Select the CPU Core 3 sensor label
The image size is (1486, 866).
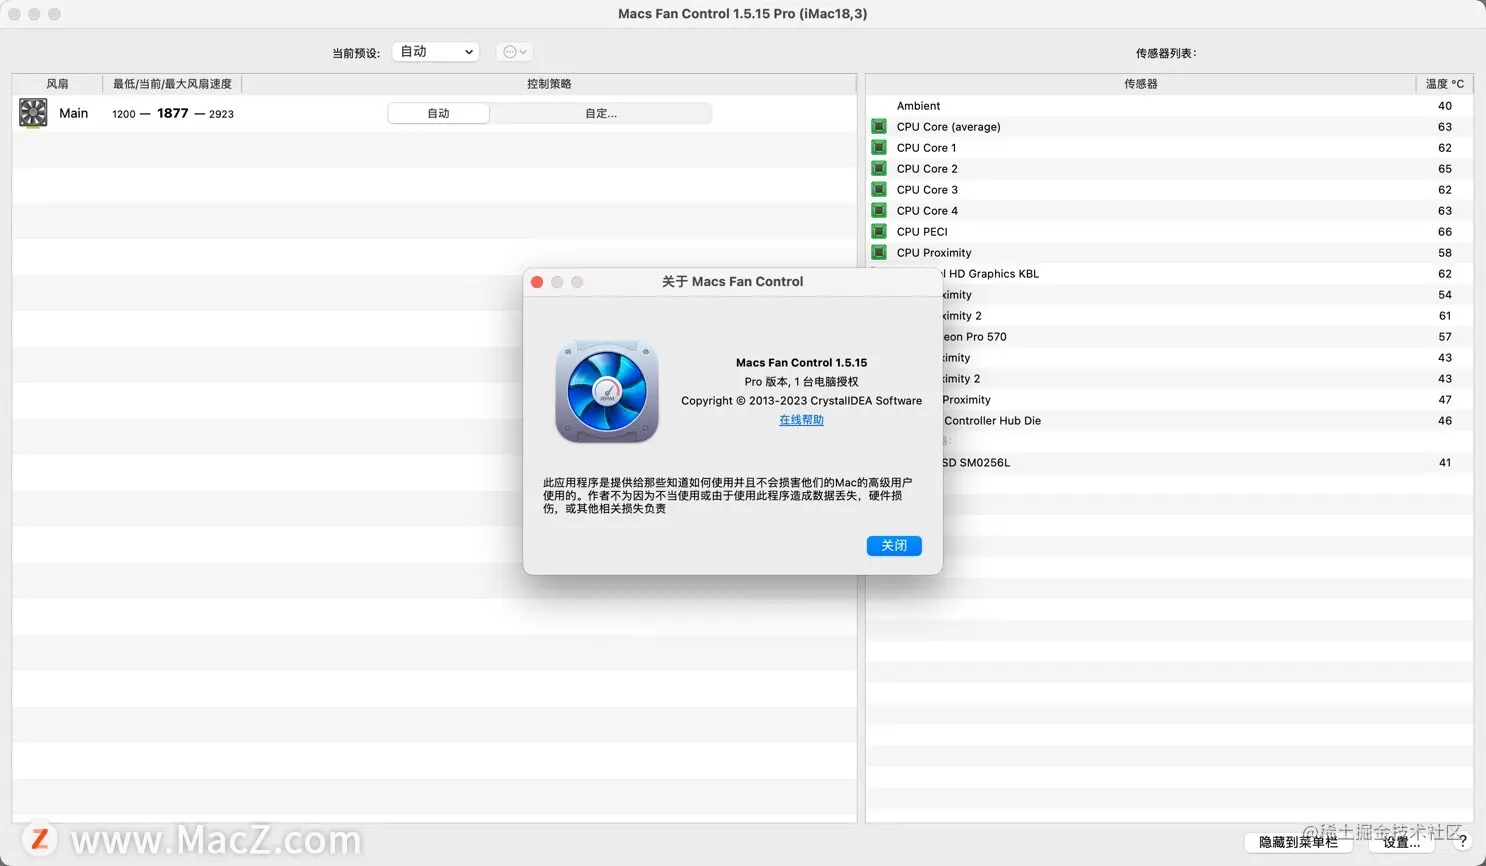[927, 190]
